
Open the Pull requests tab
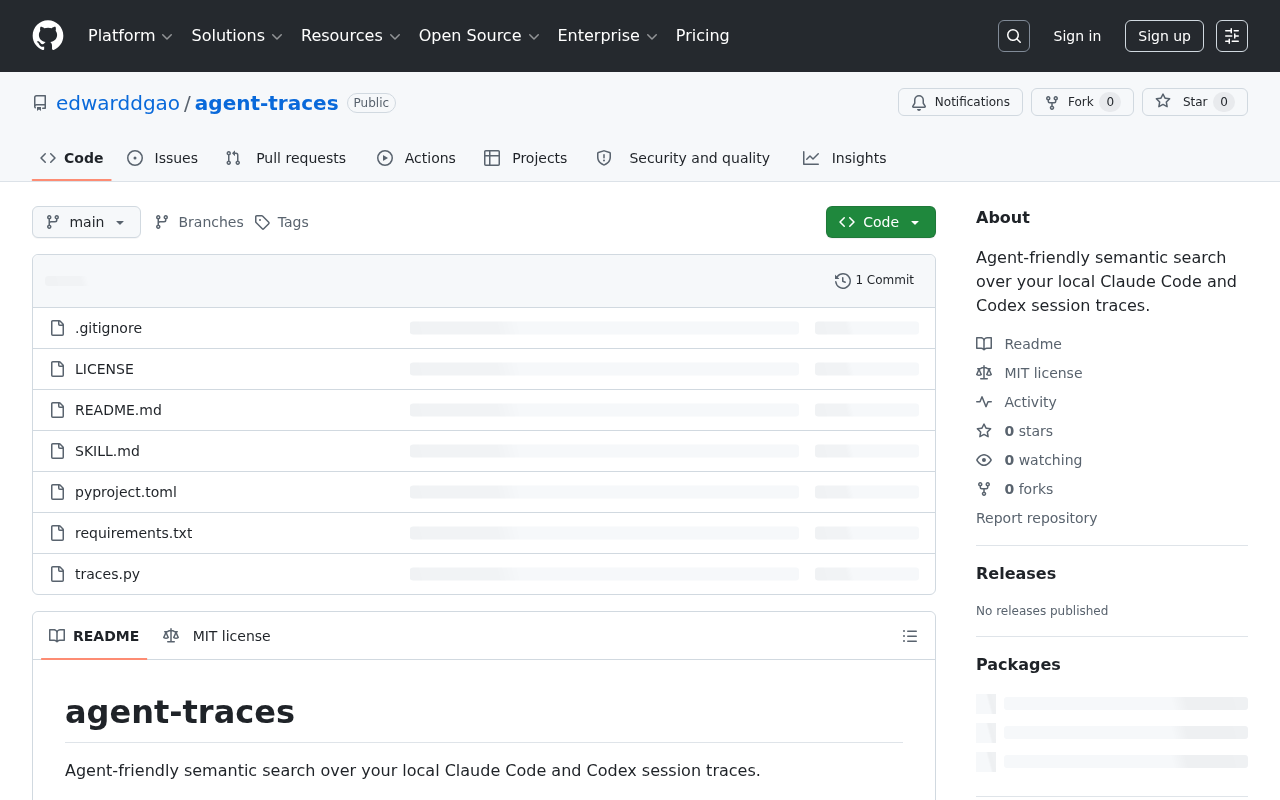(x=286, y=158)
